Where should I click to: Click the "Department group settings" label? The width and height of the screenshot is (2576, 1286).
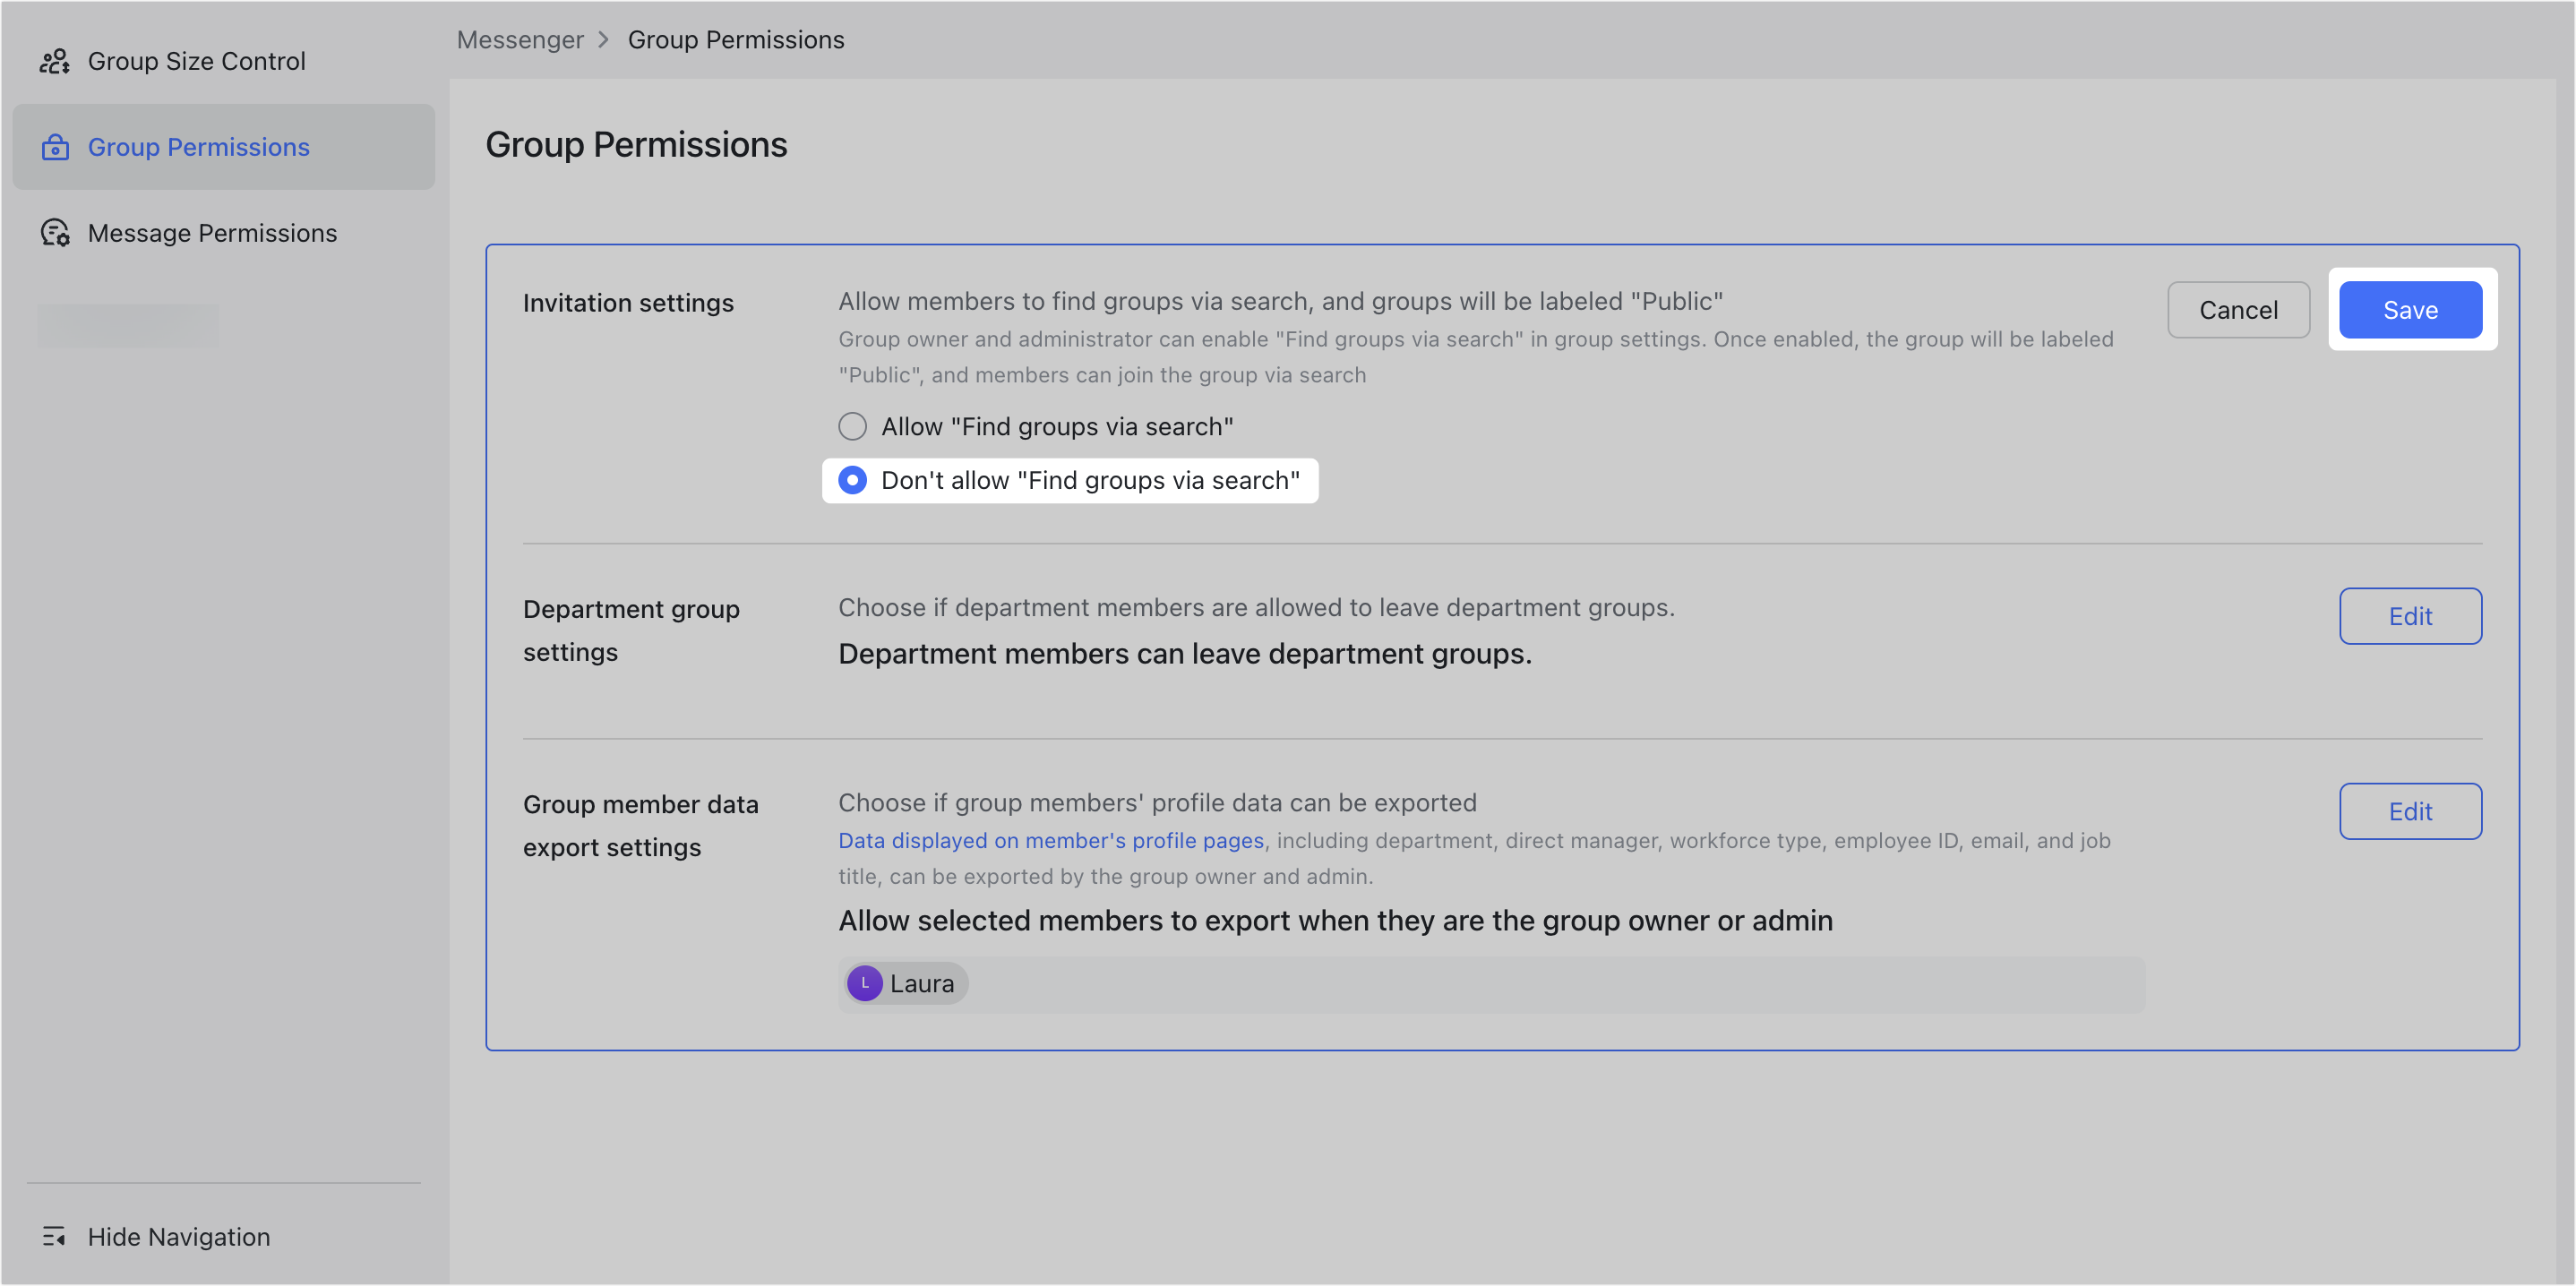coord(631,631)
